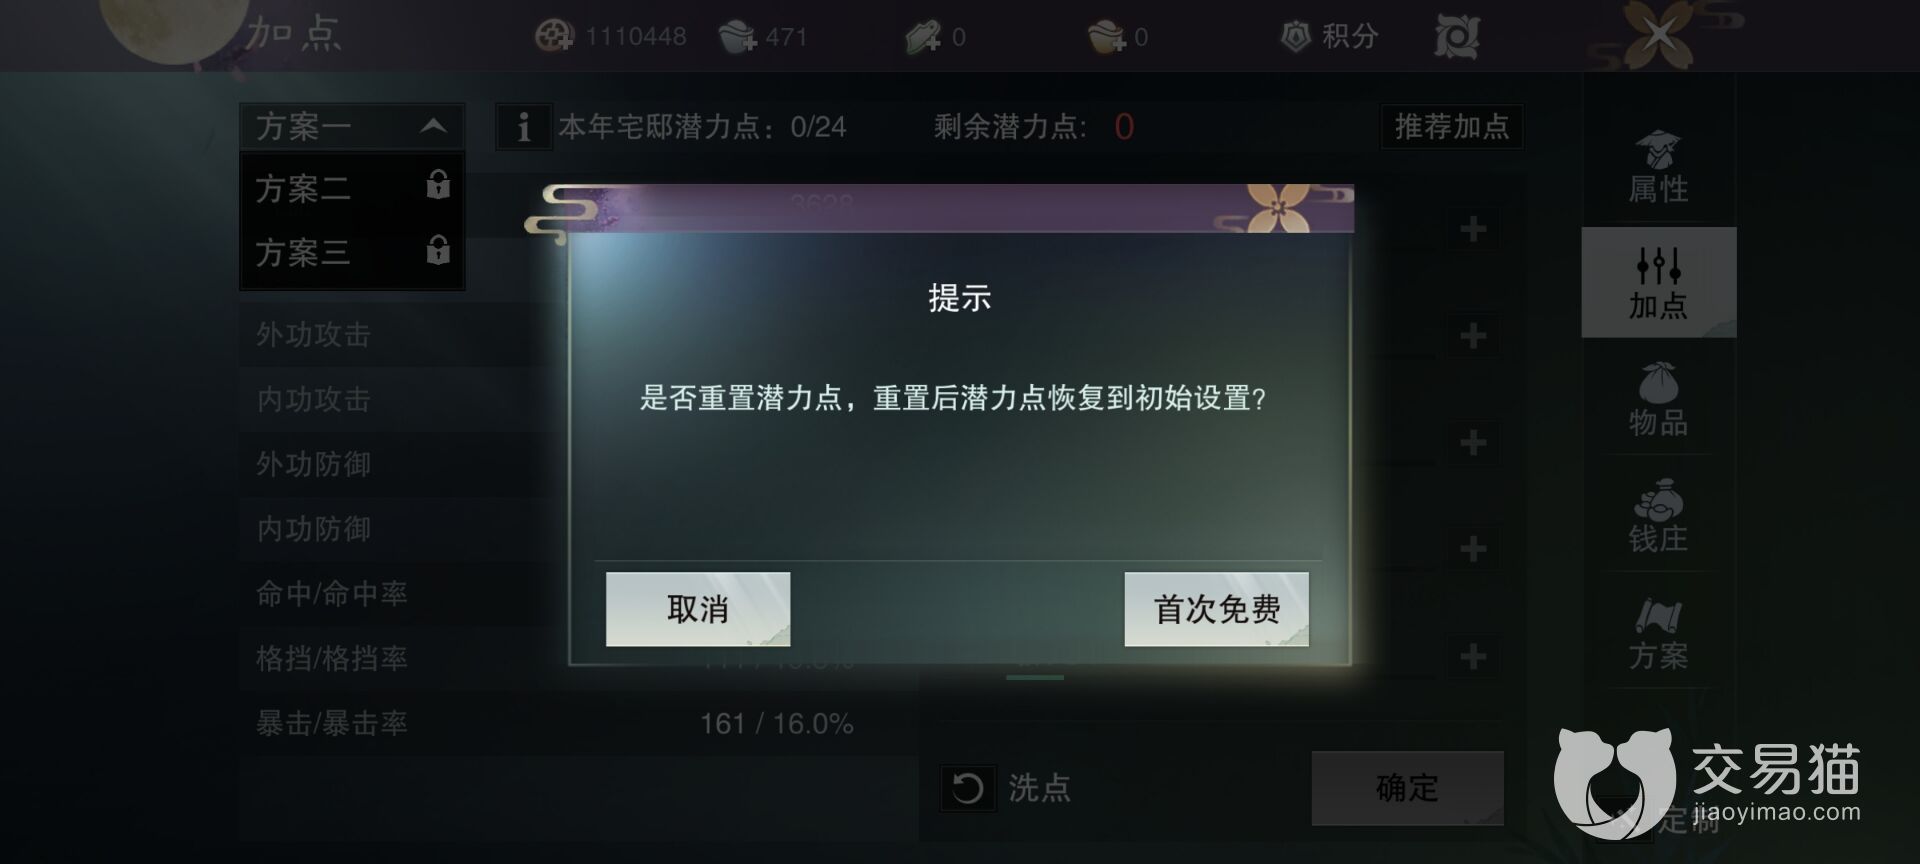Select locked 方案二 from the list
Screen dimensions: 1920x864
click(x=352, y=188)
